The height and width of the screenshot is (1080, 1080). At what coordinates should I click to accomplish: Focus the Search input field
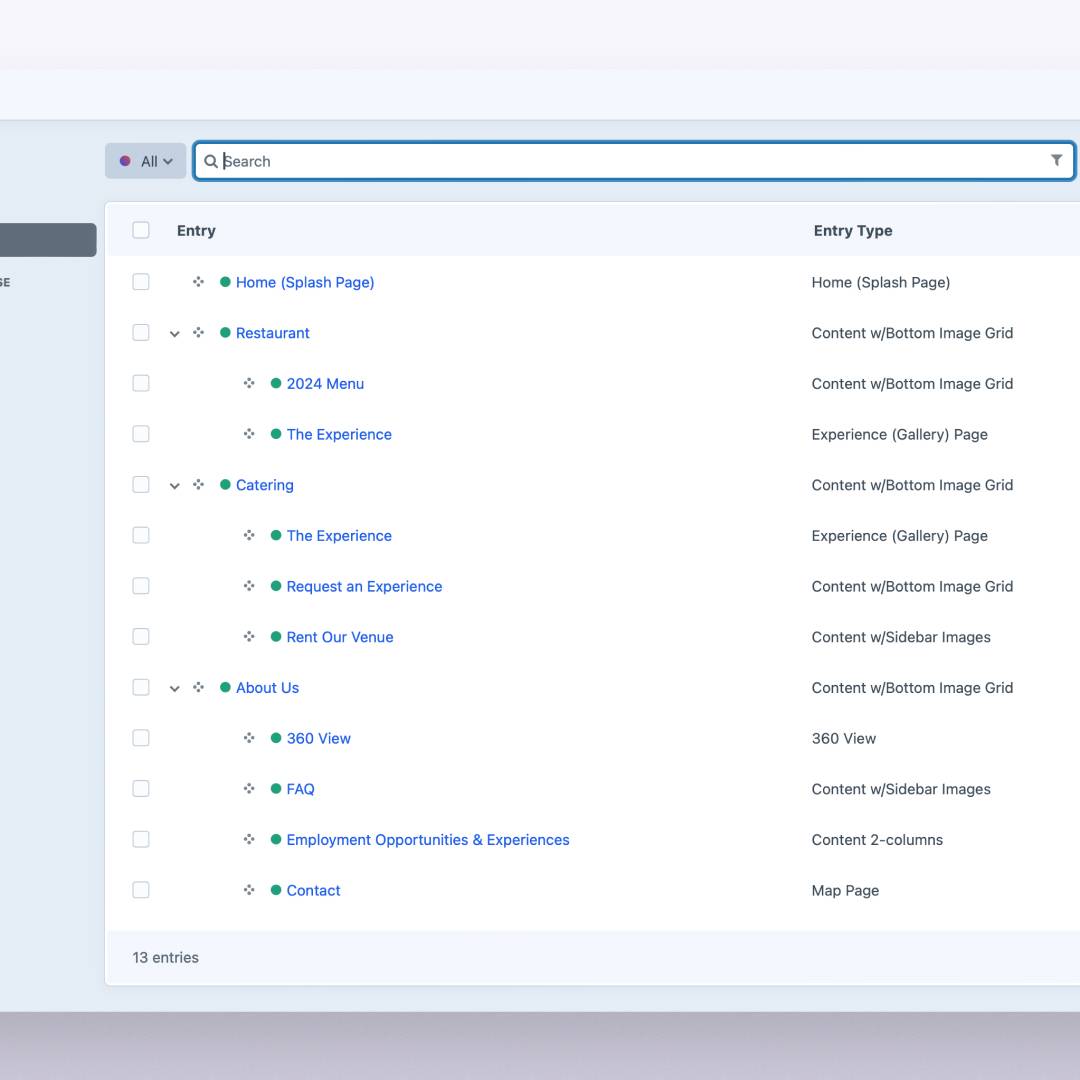click(x=630, y=161)
